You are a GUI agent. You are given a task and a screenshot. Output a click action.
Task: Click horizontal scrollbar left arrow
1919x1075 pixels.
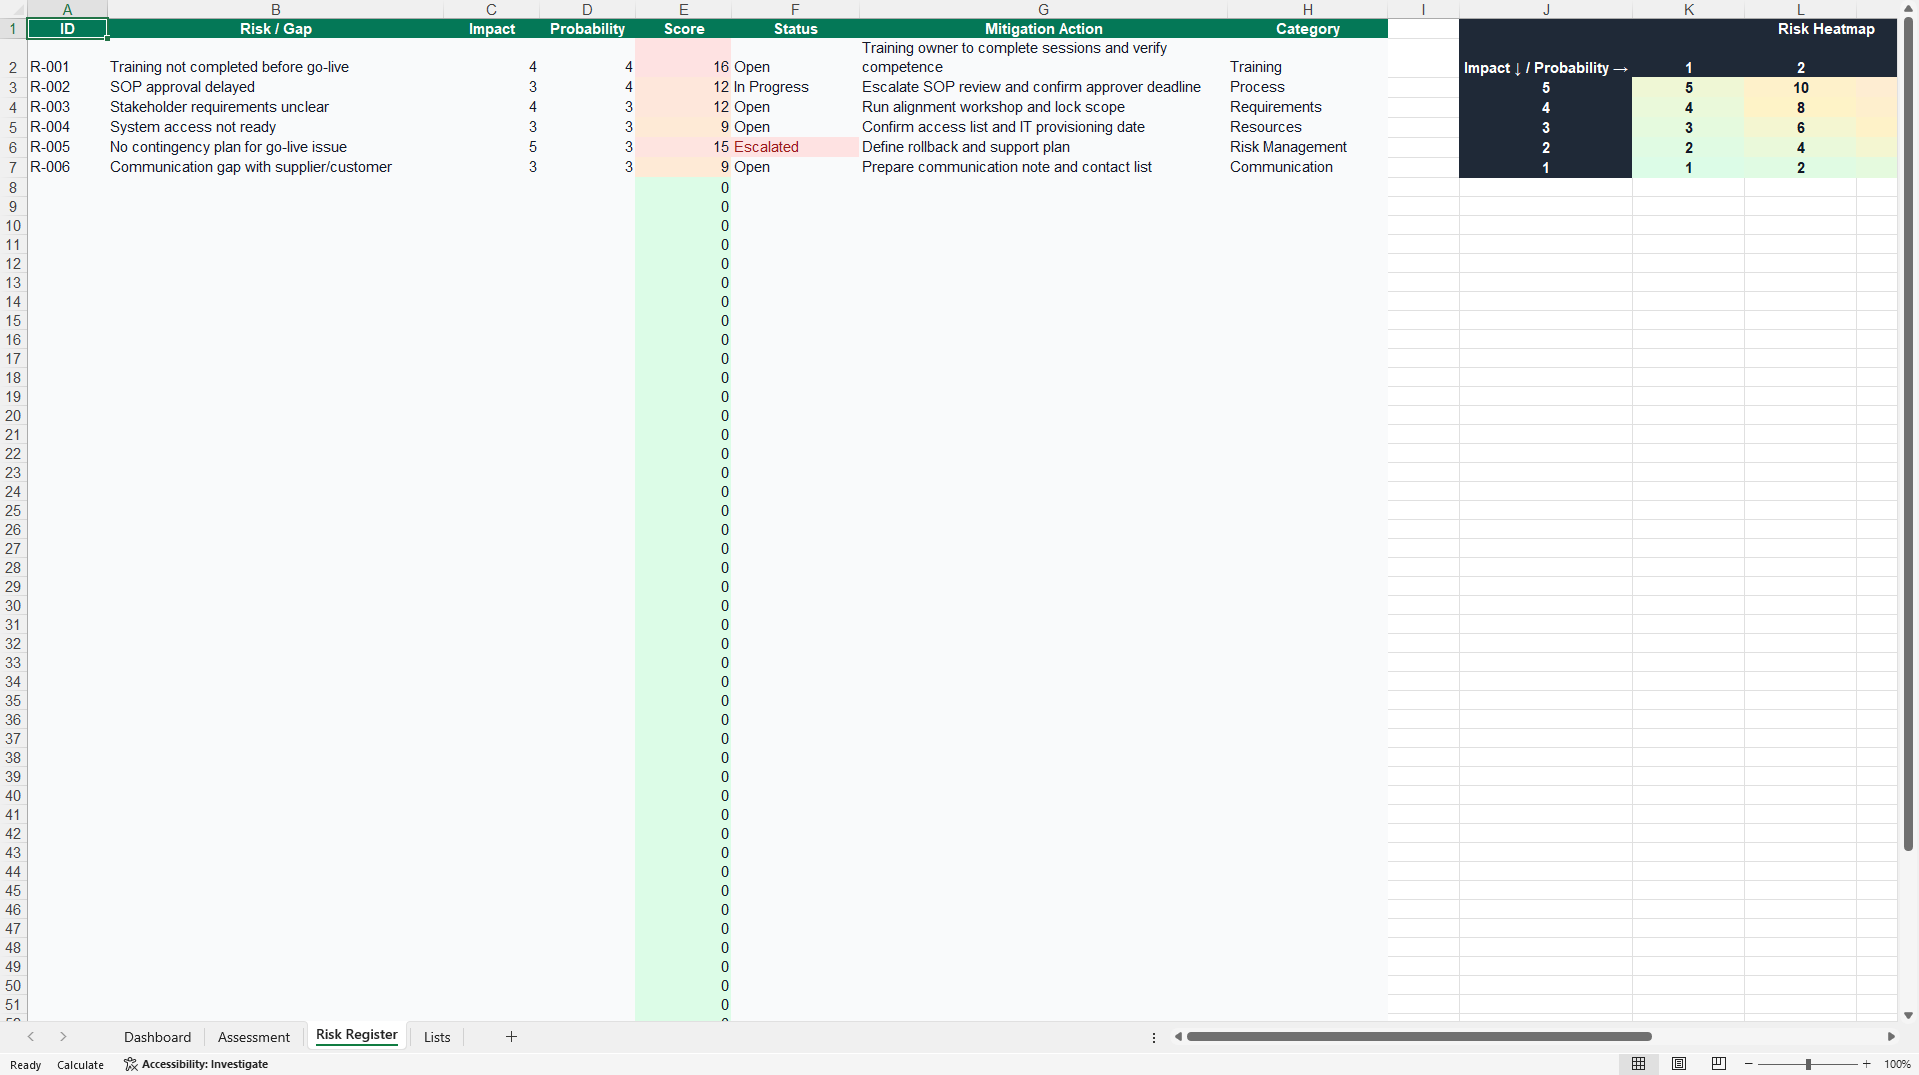click(x=1179, y=1037)
